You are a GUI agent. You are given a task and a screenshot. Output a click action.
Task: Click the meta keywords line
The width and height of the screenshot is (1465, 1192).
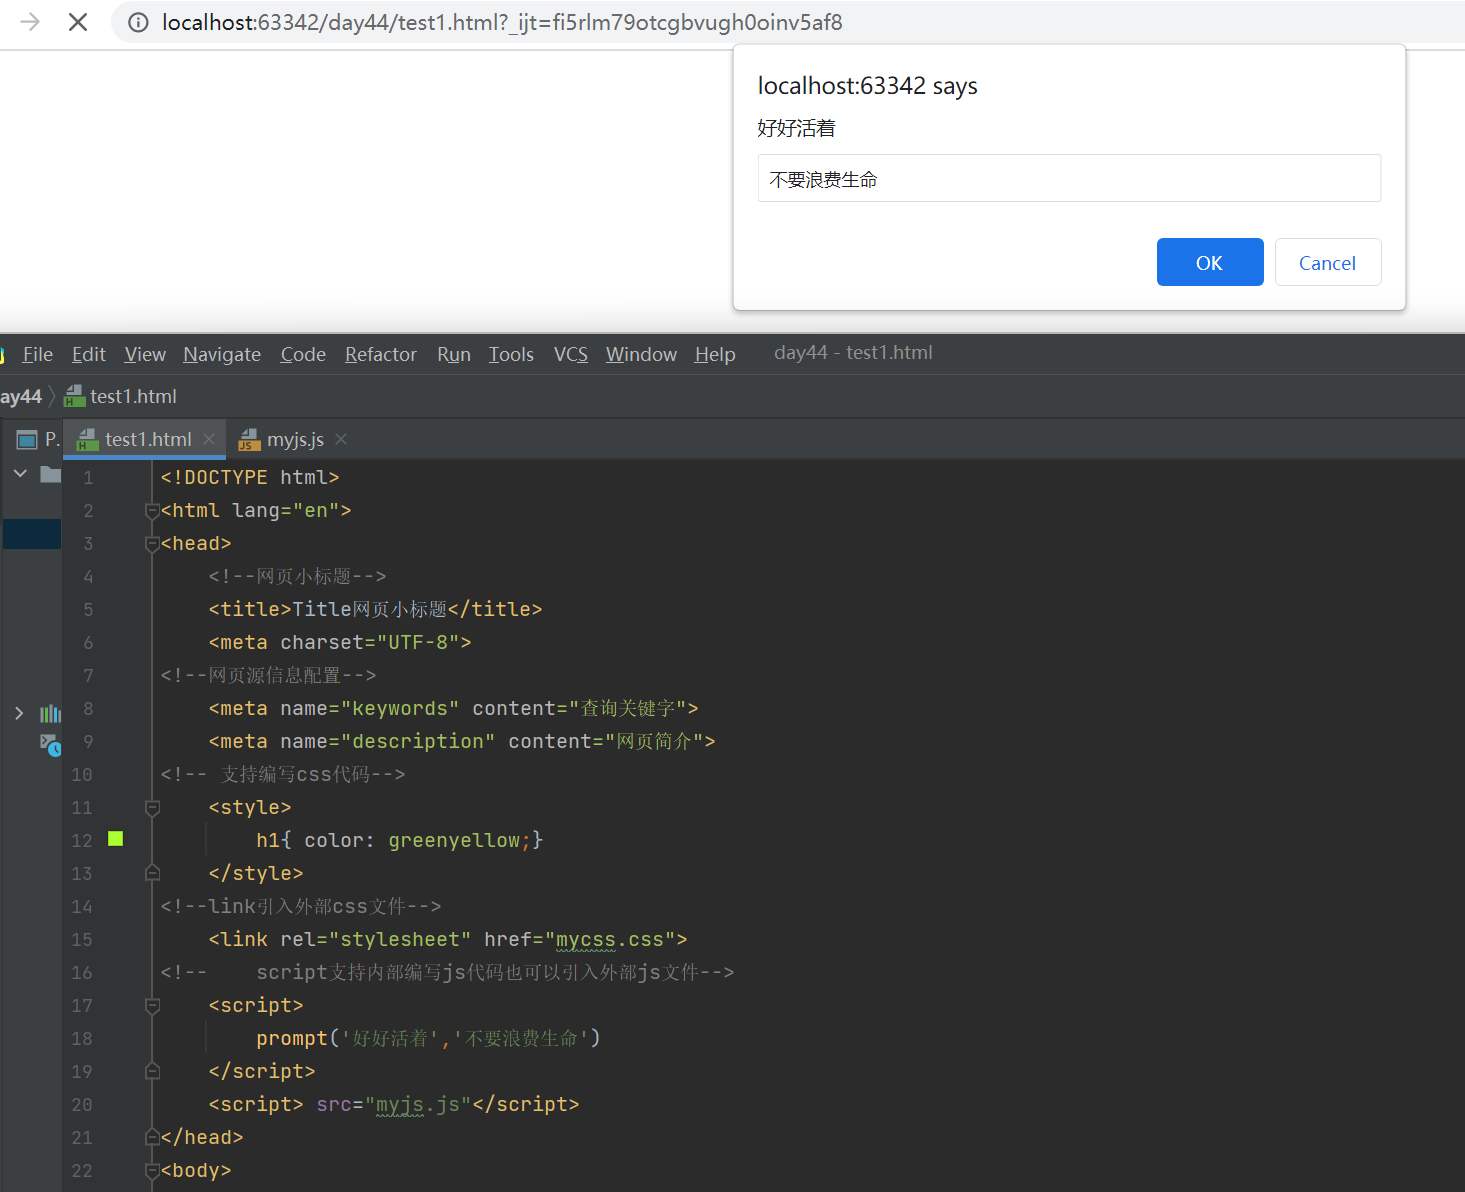[x=453, y=708]
